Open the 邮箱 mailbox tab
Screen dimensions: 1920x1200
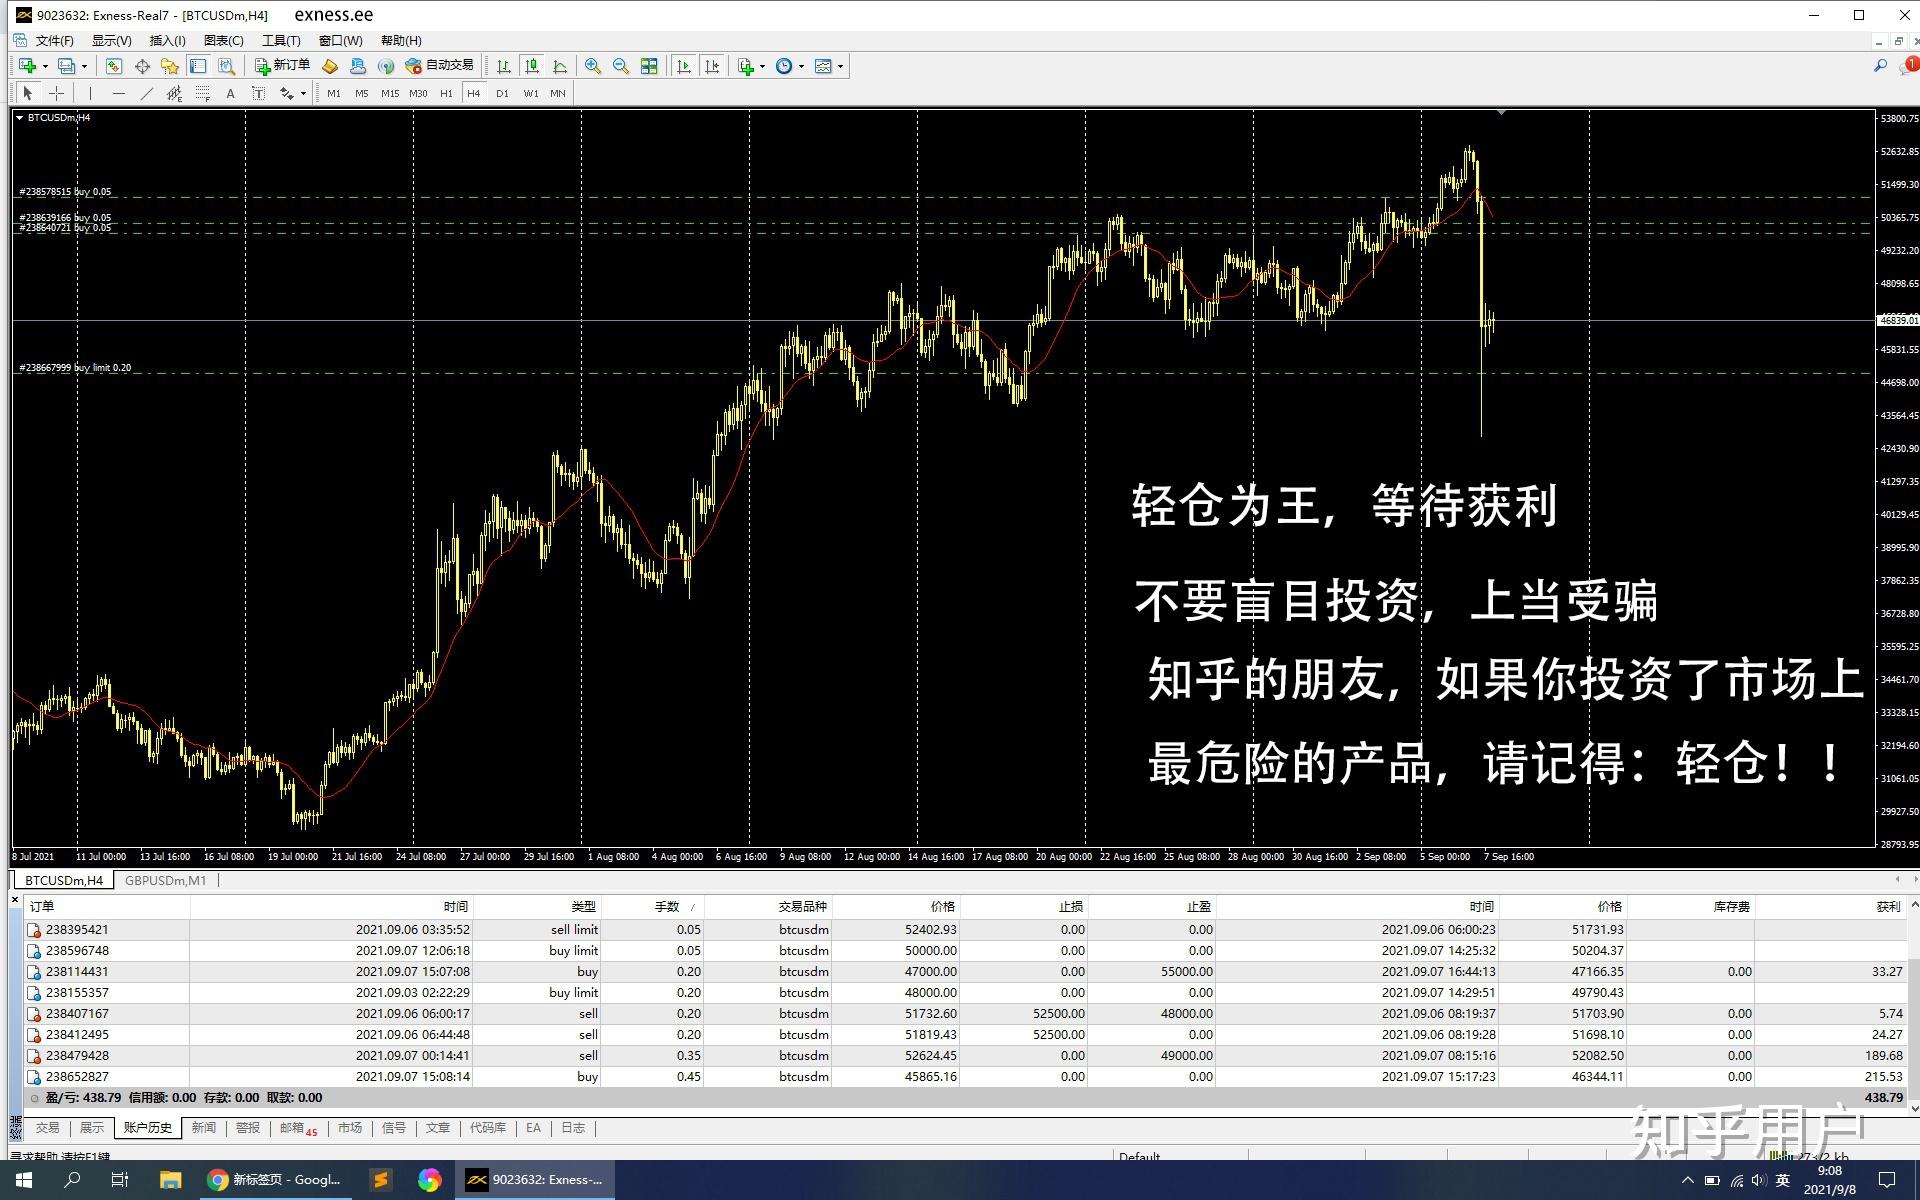[297, 1128]
